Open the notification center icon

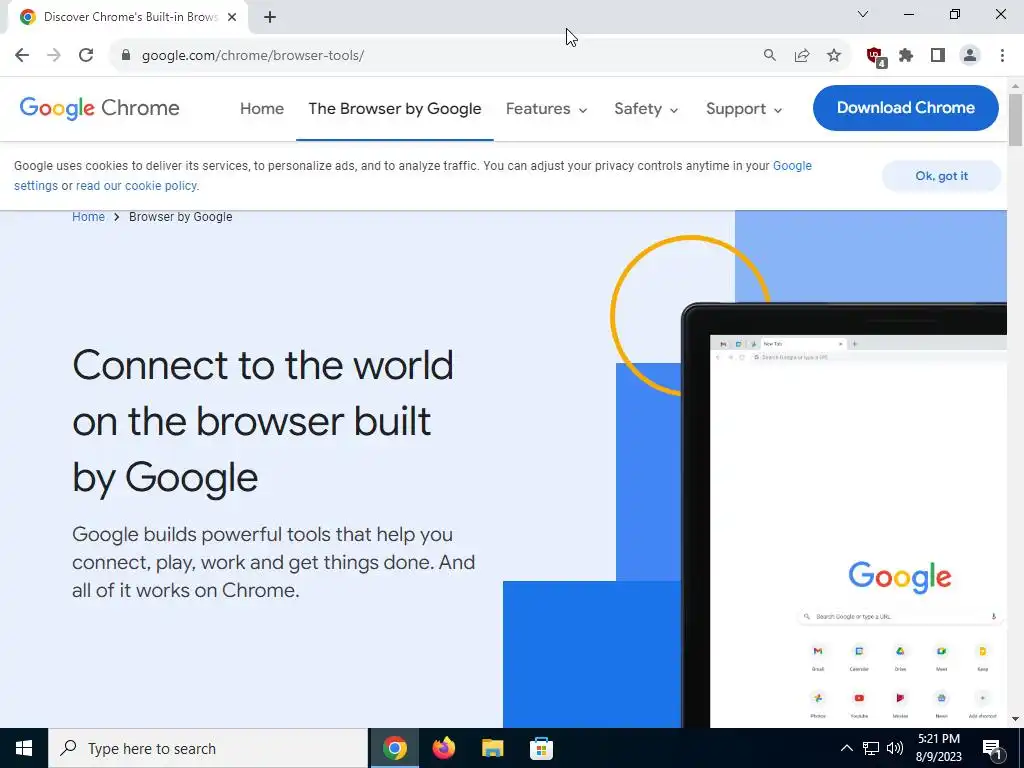(992, 748)
